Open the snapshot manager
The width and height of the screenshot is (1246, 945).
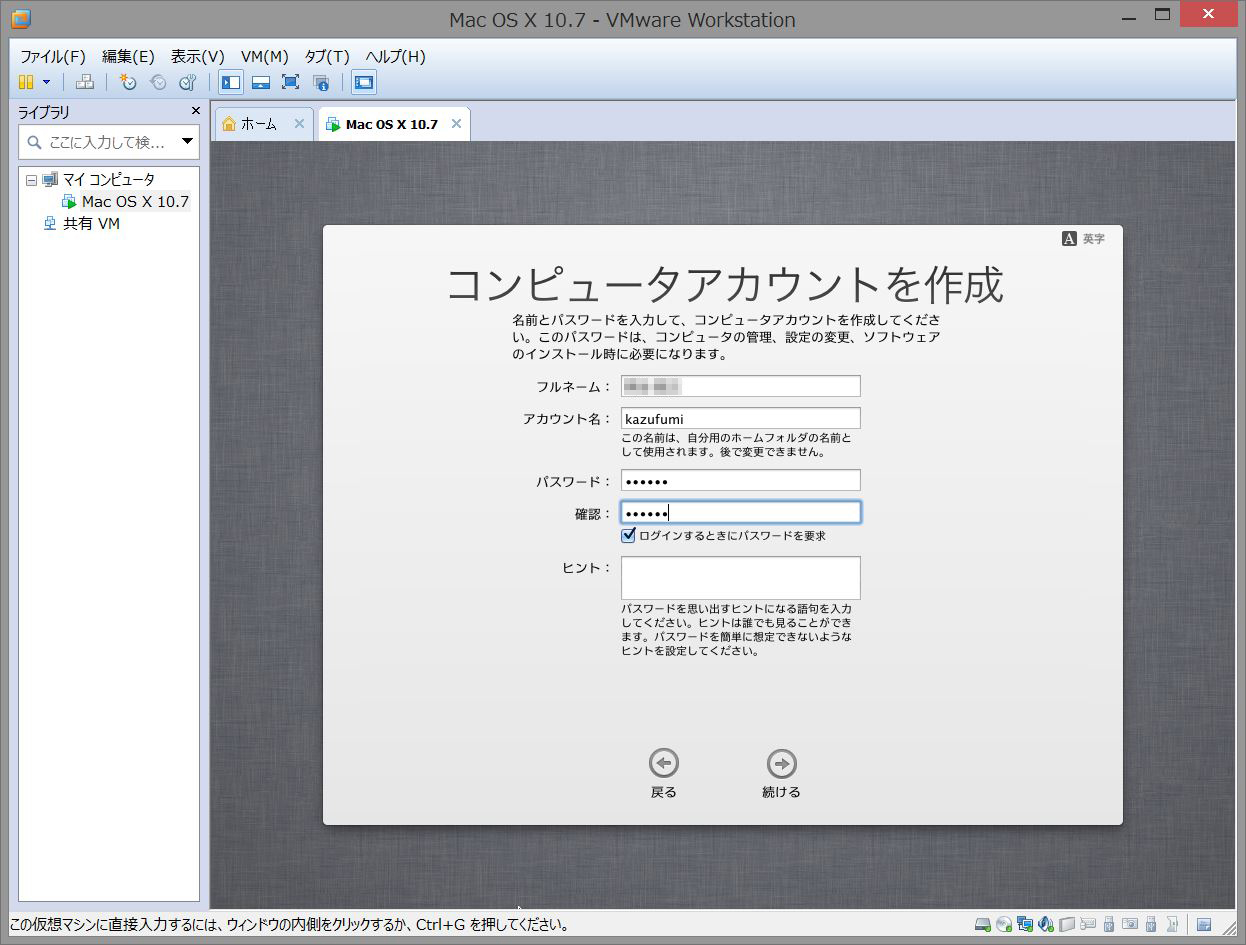[187, 82]
